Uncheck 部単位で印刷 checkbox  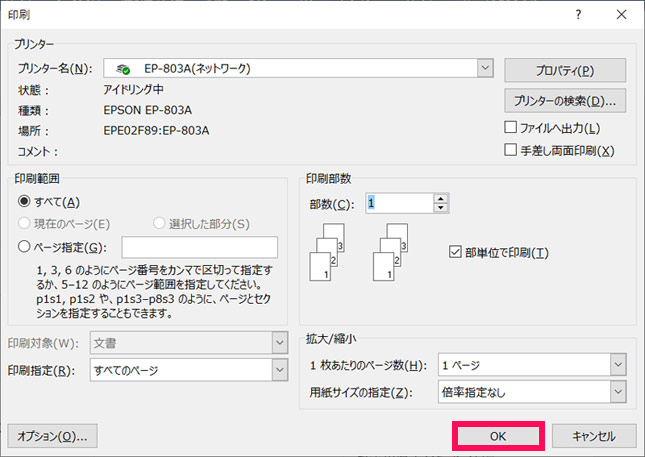(x=456, y=252)
